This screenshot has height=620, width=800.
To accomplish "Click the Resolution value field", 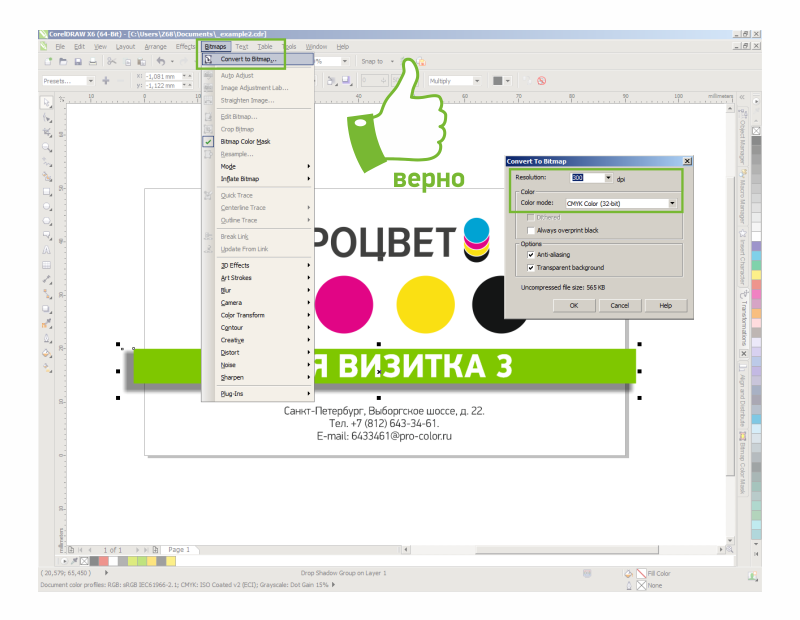I will [x=587, y=178].
